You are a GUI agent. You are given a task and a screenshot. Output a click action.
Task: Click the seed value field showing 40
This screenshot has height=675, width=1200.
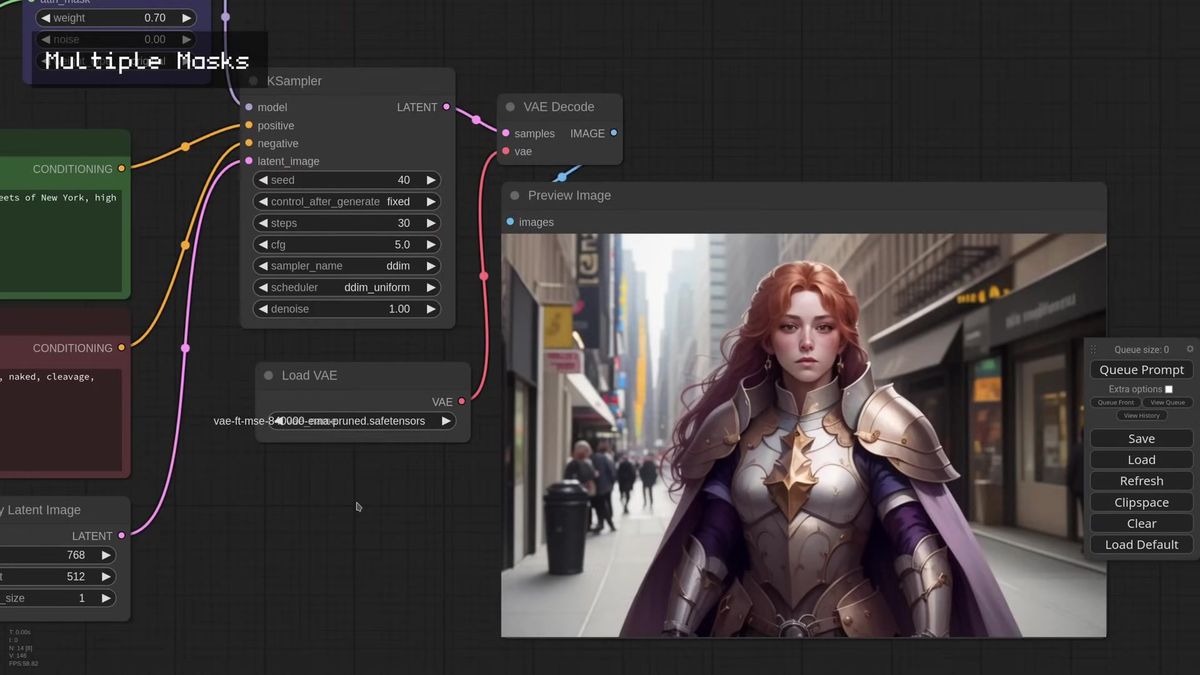[347, 180]
